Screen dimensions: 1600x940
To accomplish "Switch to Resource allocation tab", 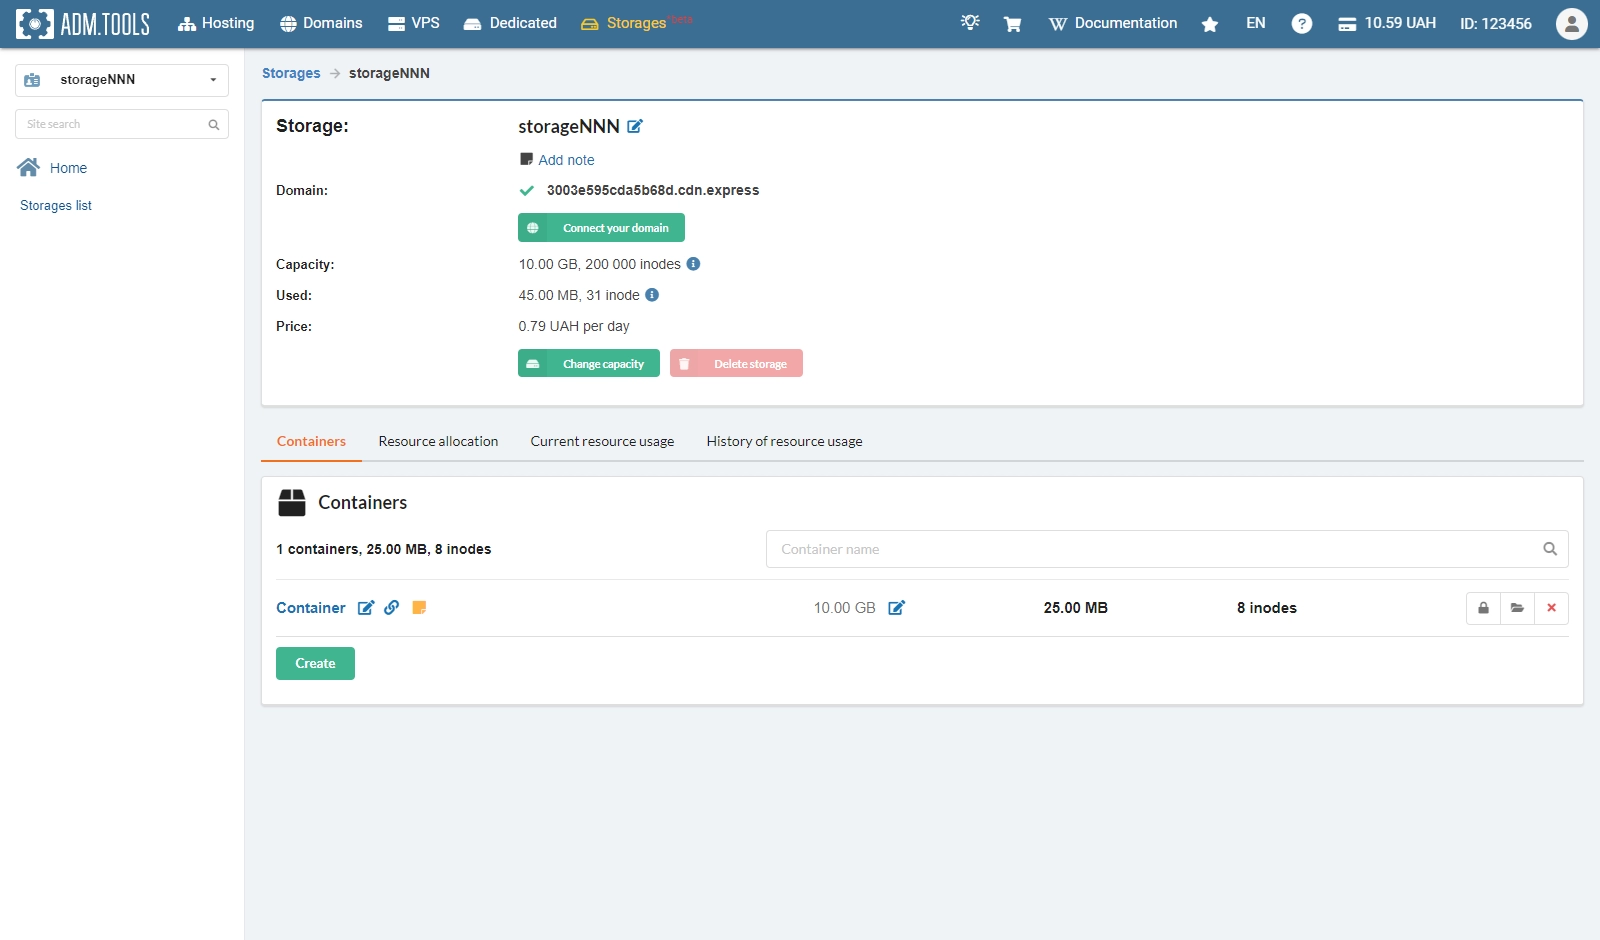I will [x=438, y=442].
